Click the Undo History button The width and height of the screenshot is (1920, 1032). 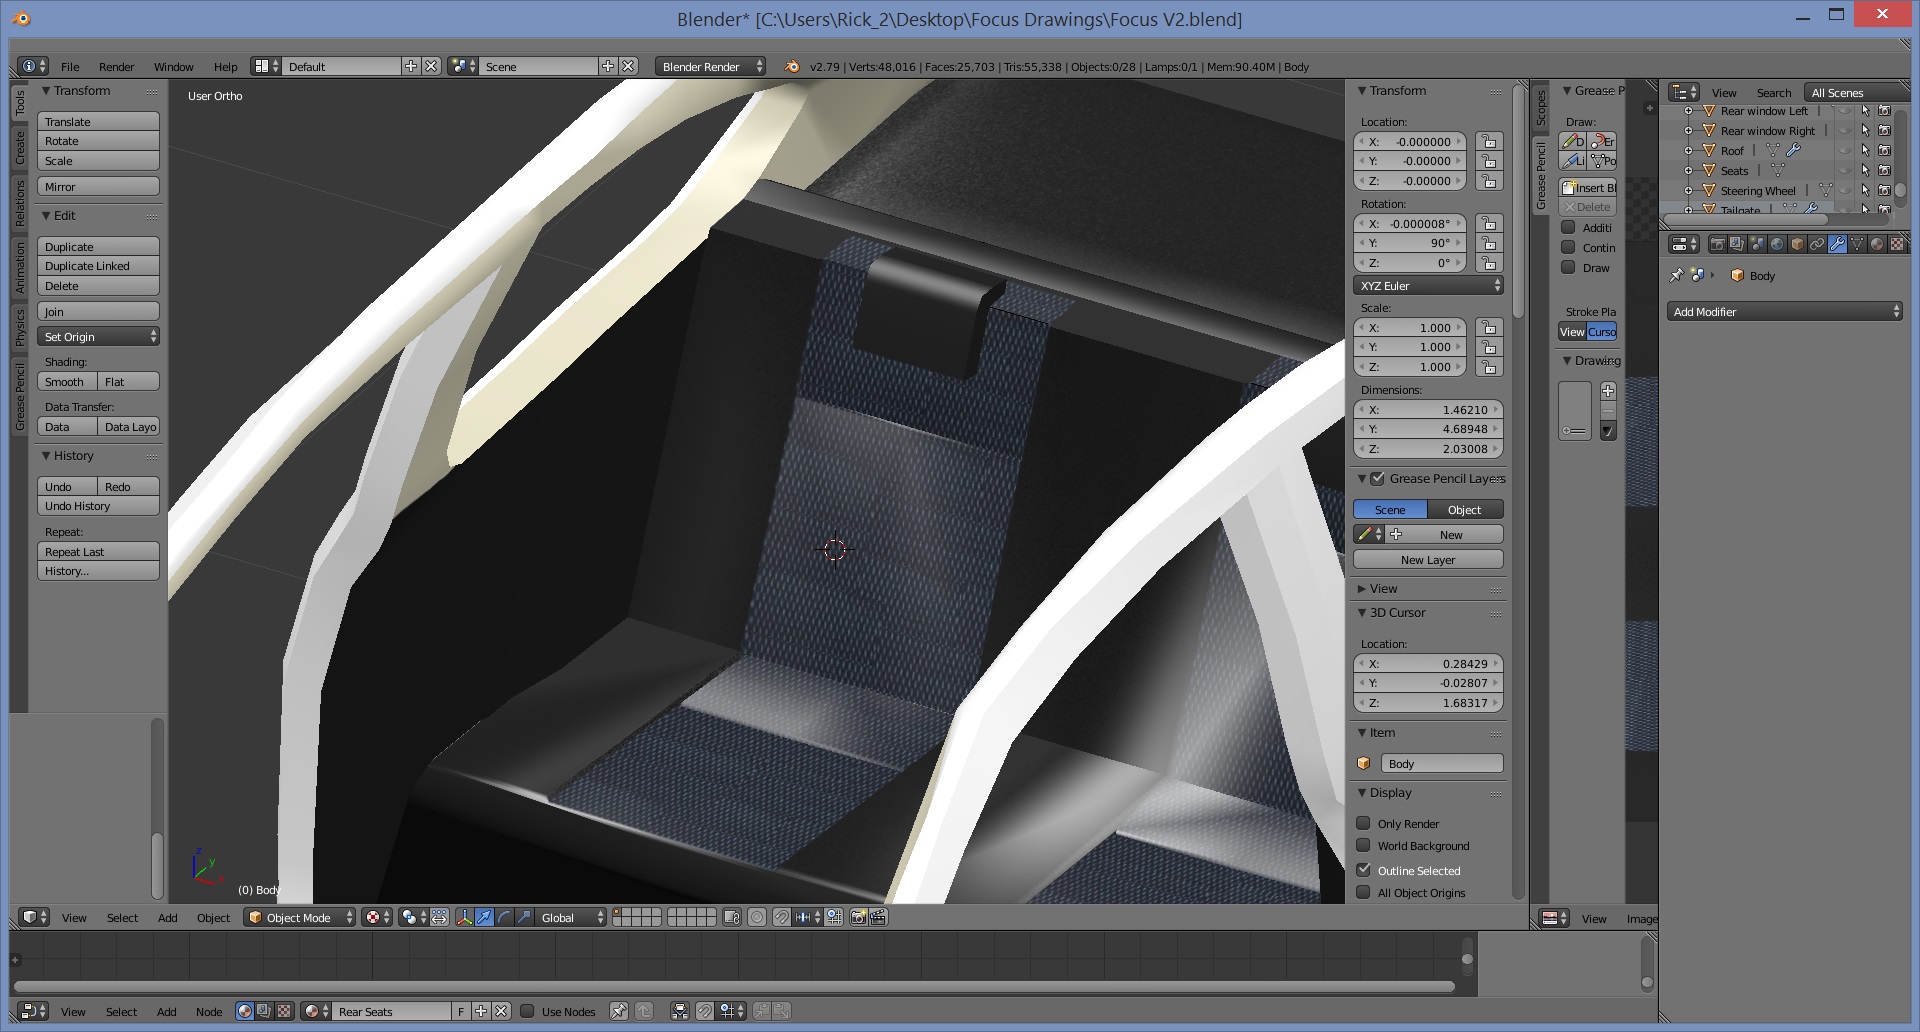click(98, 506)
